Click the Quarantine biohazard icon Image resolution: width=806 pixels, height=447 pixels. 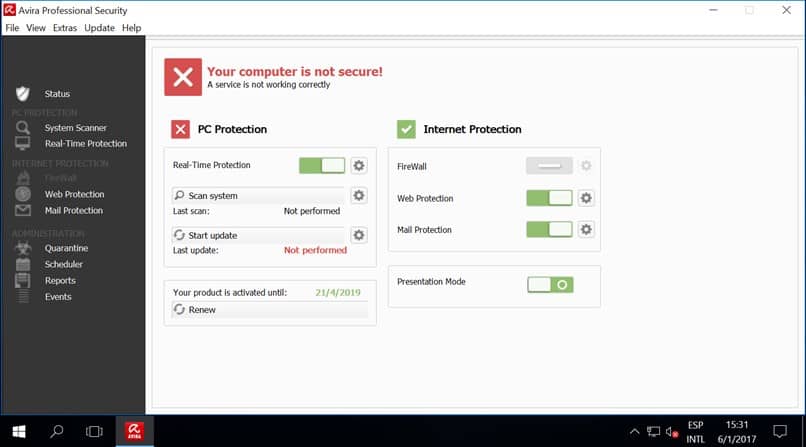coord(23,248)
